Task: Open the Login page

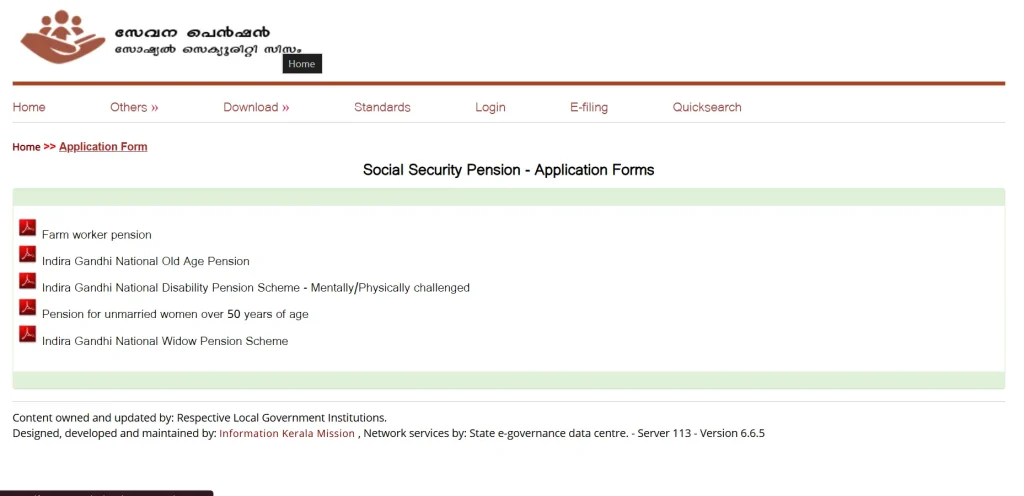Action: tap(490, 107)
